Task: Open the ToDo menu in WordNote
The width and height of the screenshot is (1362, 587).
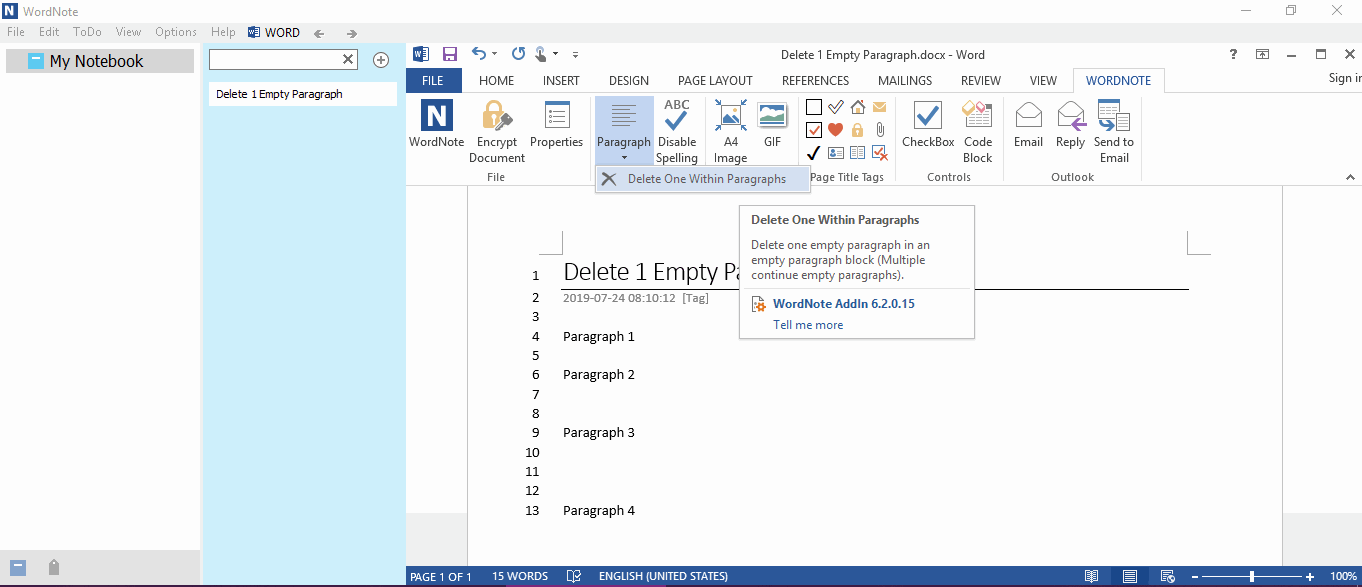Action: point(87,32)
